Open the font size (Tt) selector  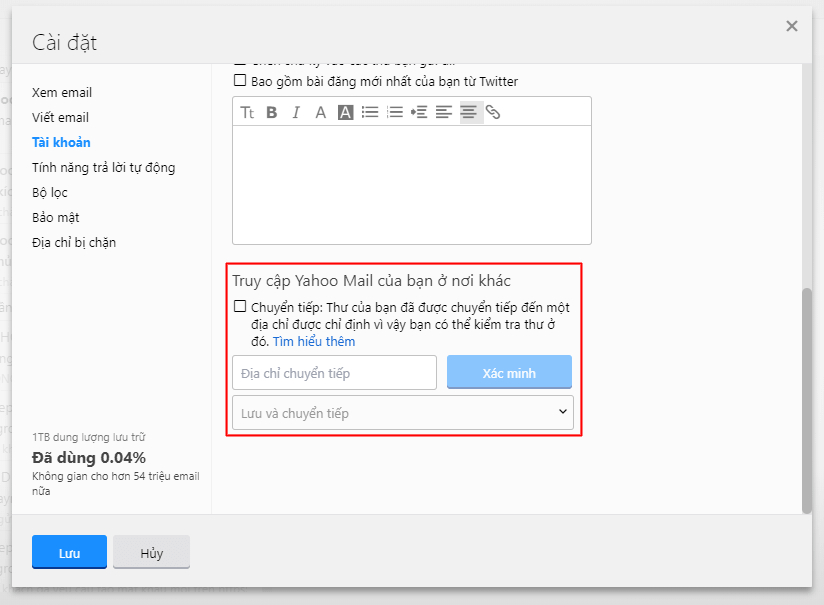tap(248, 112)
